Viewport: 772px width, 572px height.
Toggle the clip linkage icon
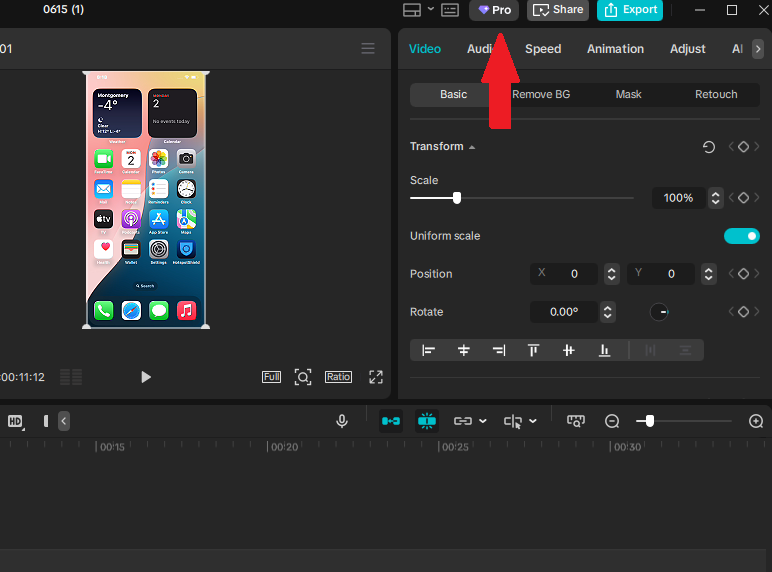pos(463,421)
